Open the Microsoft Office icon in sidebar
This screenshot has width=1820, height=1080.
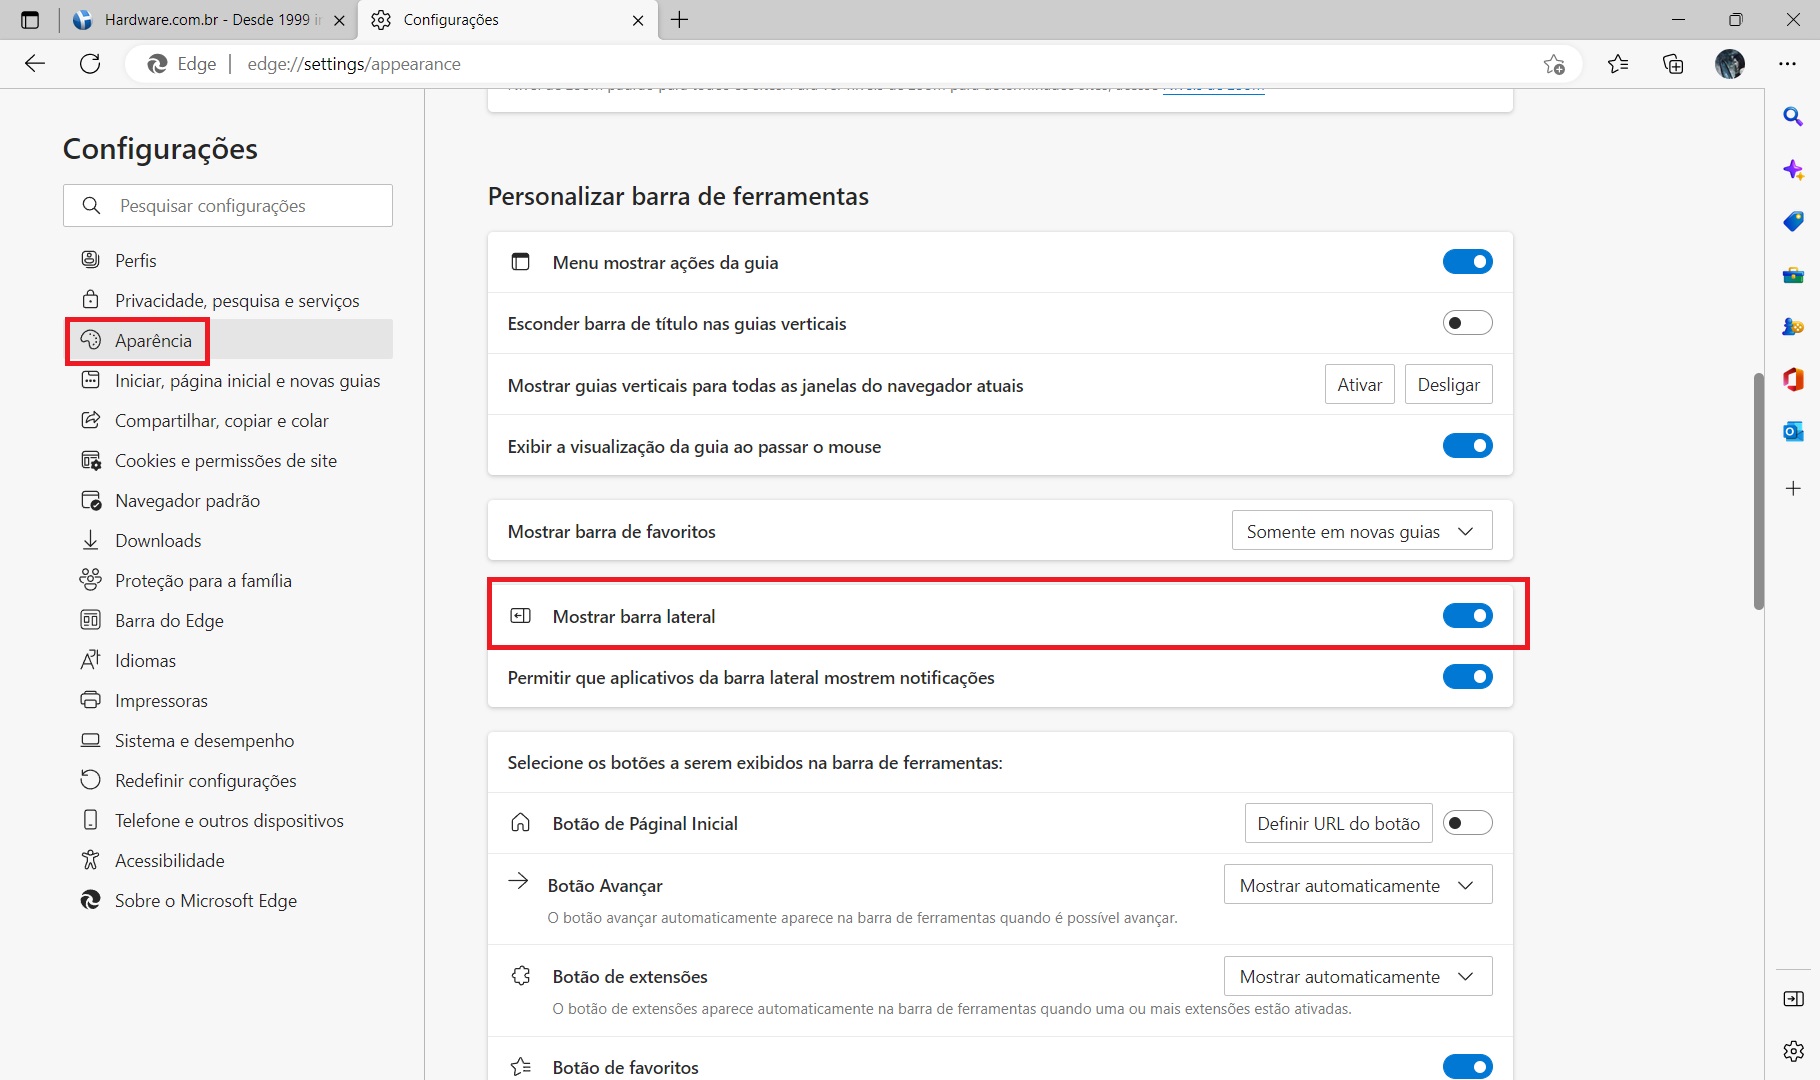coord(1793,379)
